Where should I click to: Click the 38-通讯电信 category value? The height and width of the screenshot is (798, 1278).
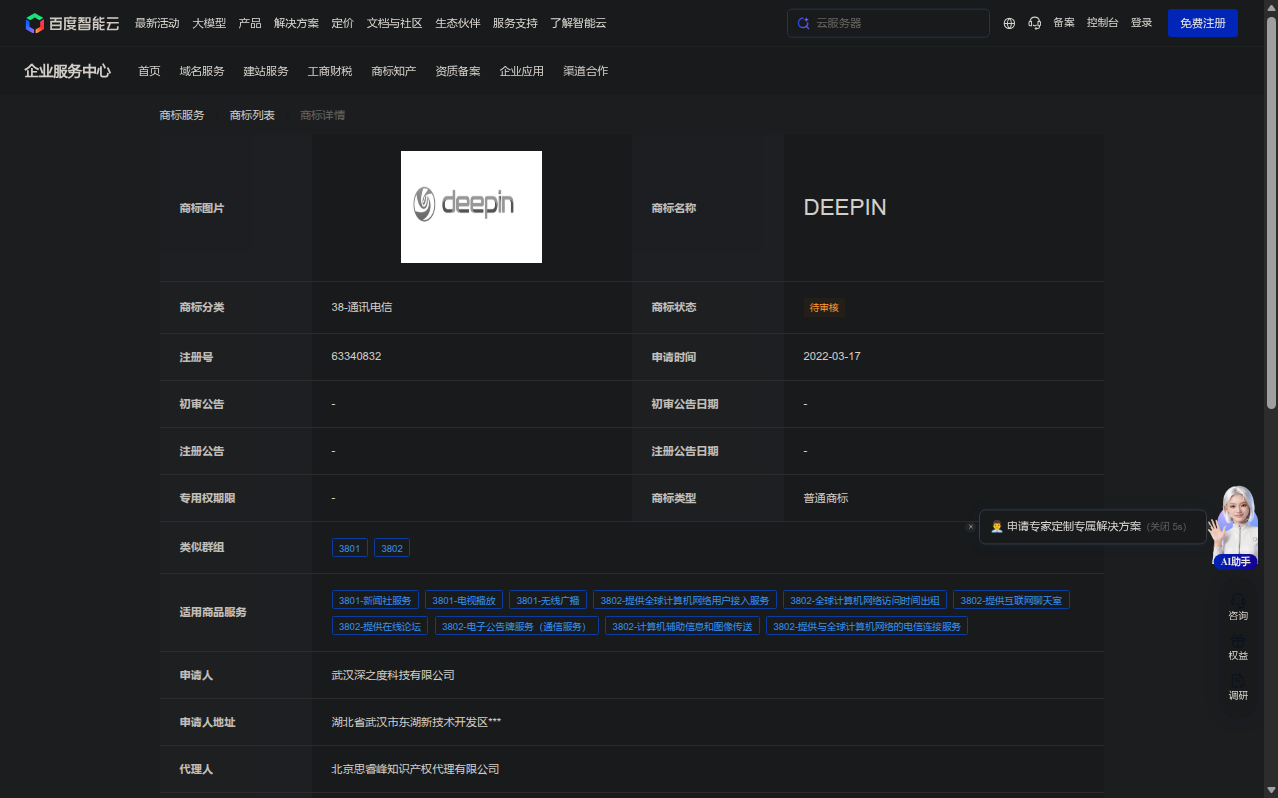(361, 307)
